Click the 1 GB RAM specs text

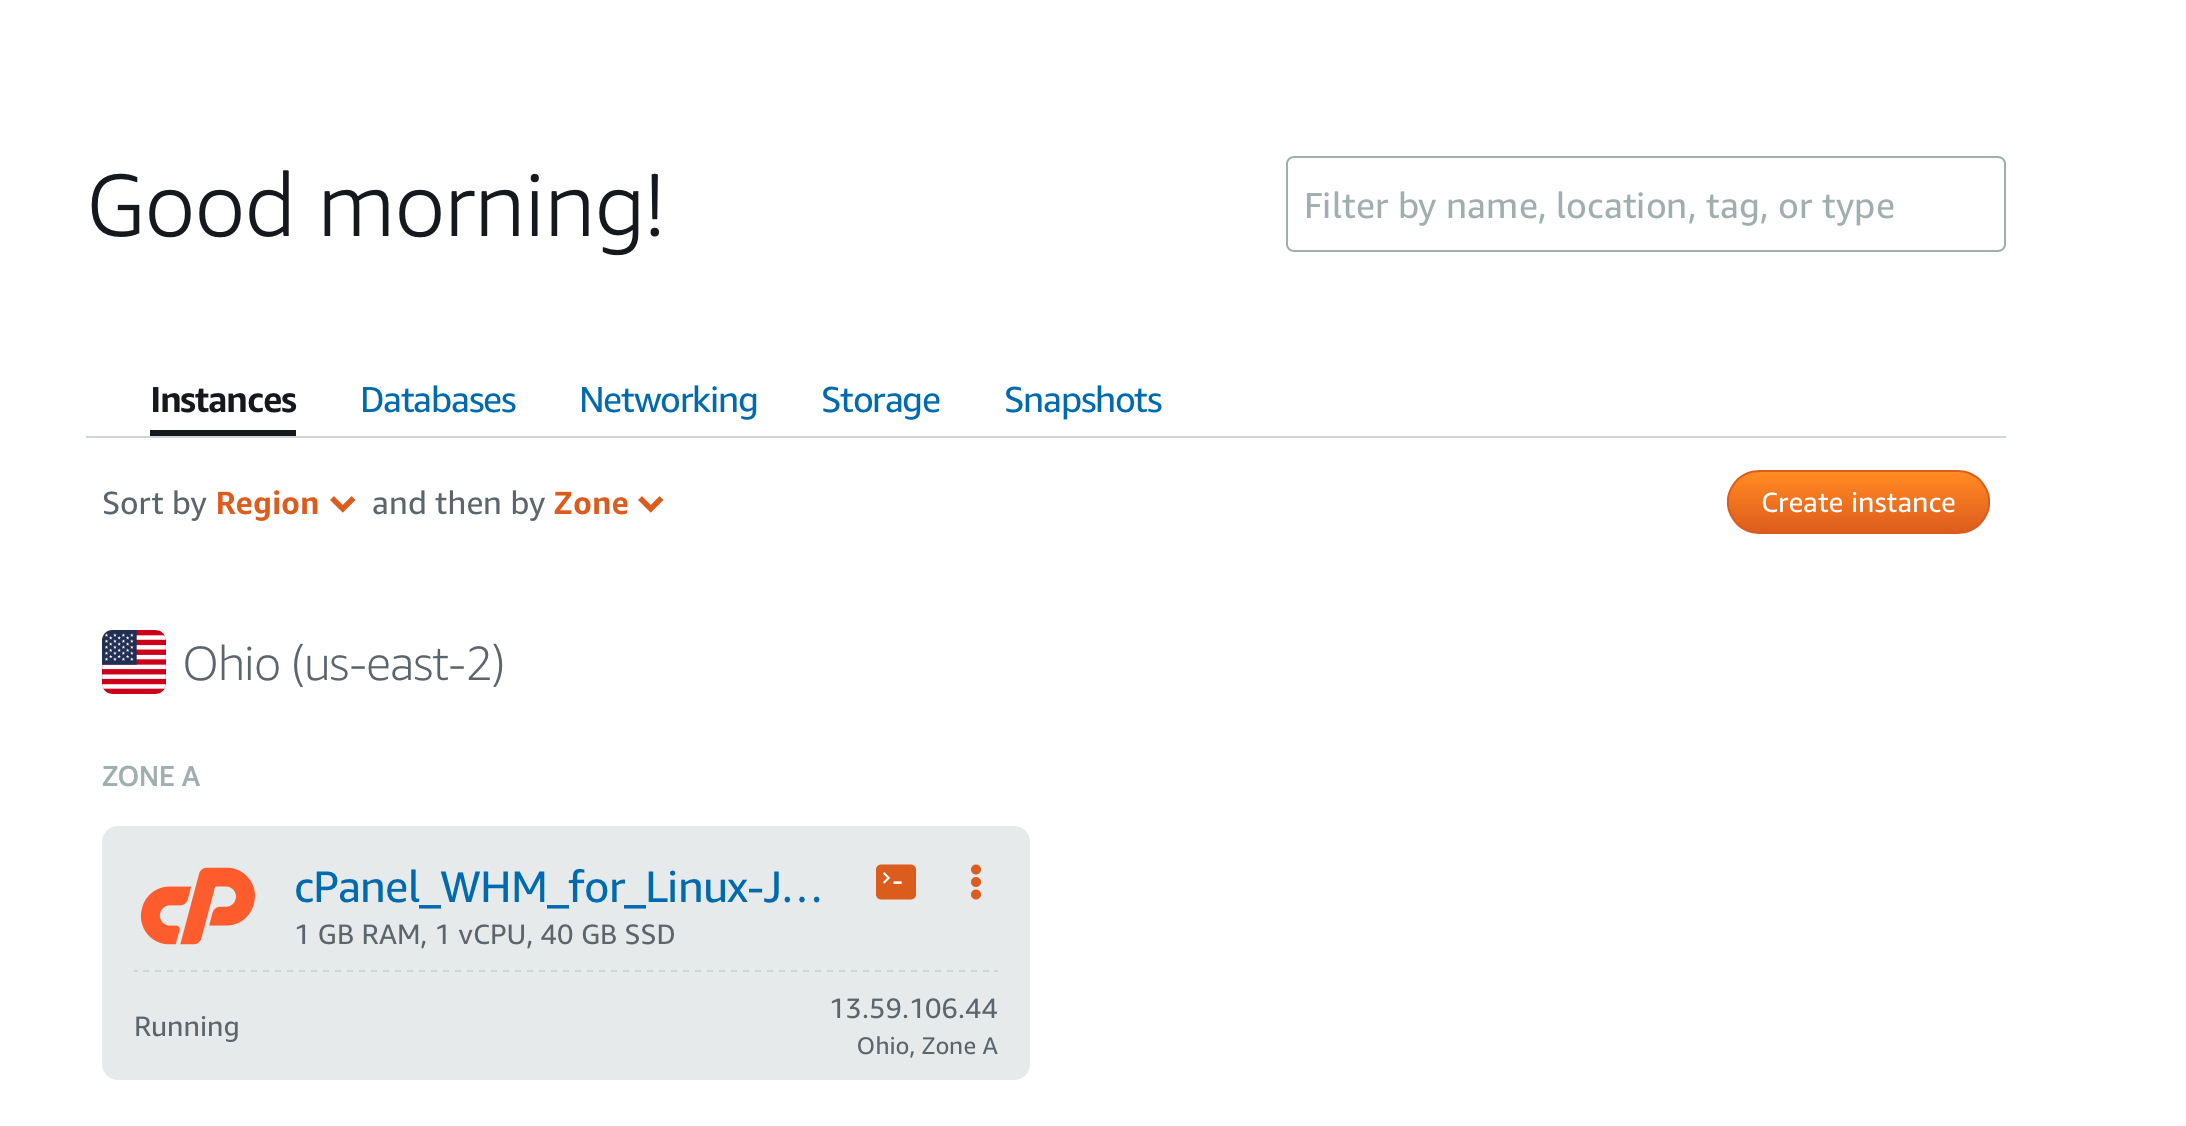coord(485,935)
